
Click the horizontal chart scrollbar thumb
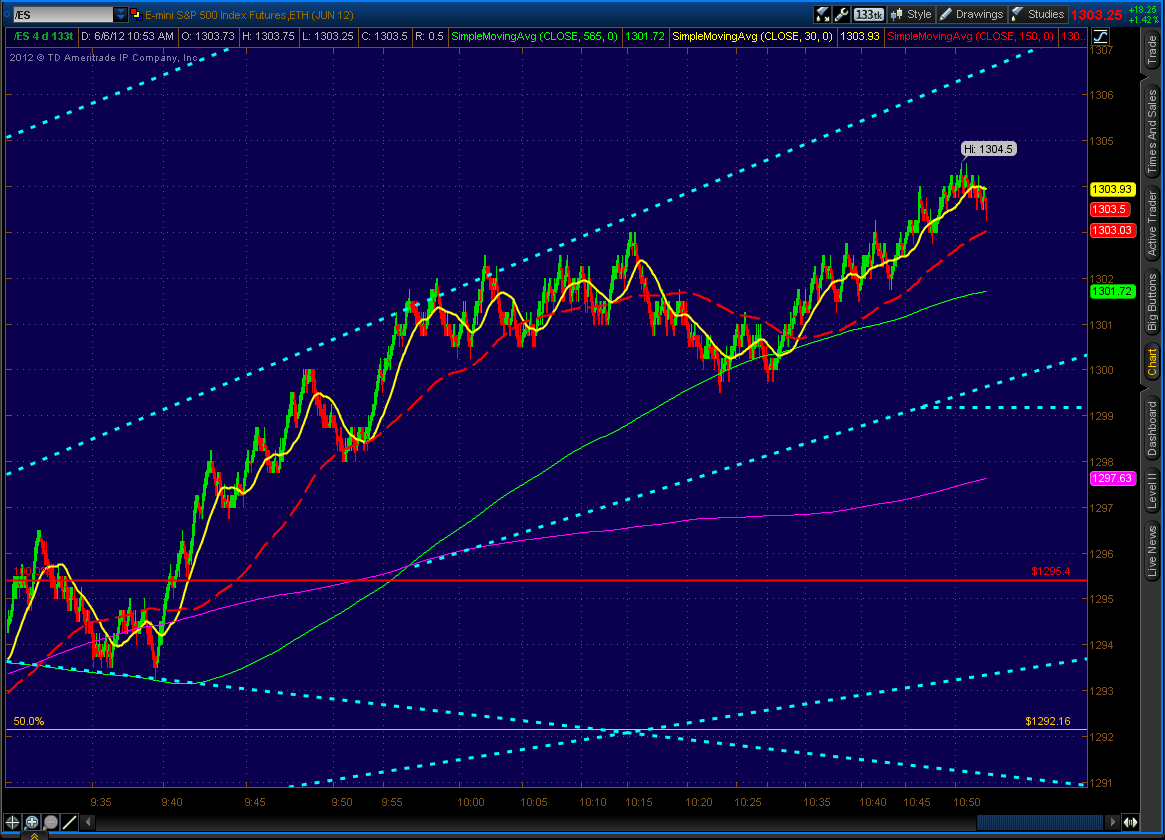tap(1039, 822)
